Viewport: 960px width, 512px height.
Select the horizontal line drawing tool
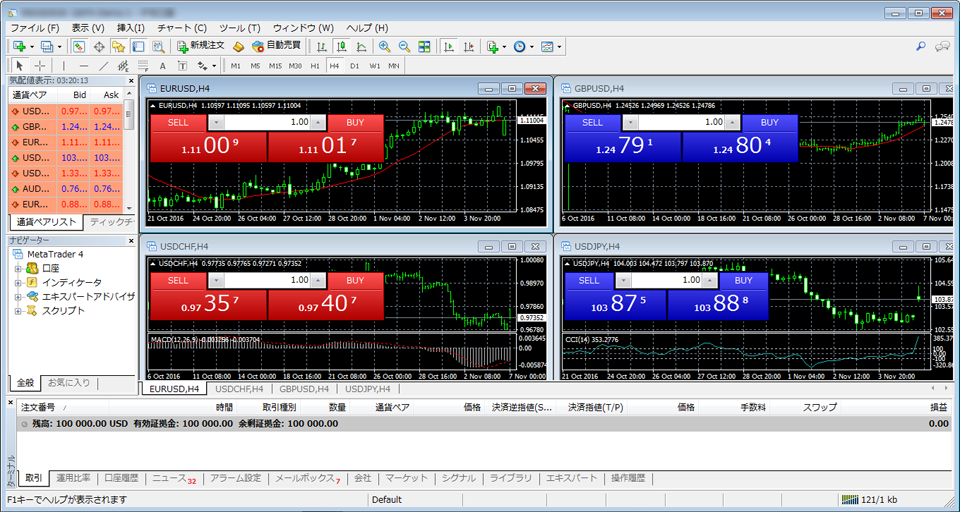[84, 66]
